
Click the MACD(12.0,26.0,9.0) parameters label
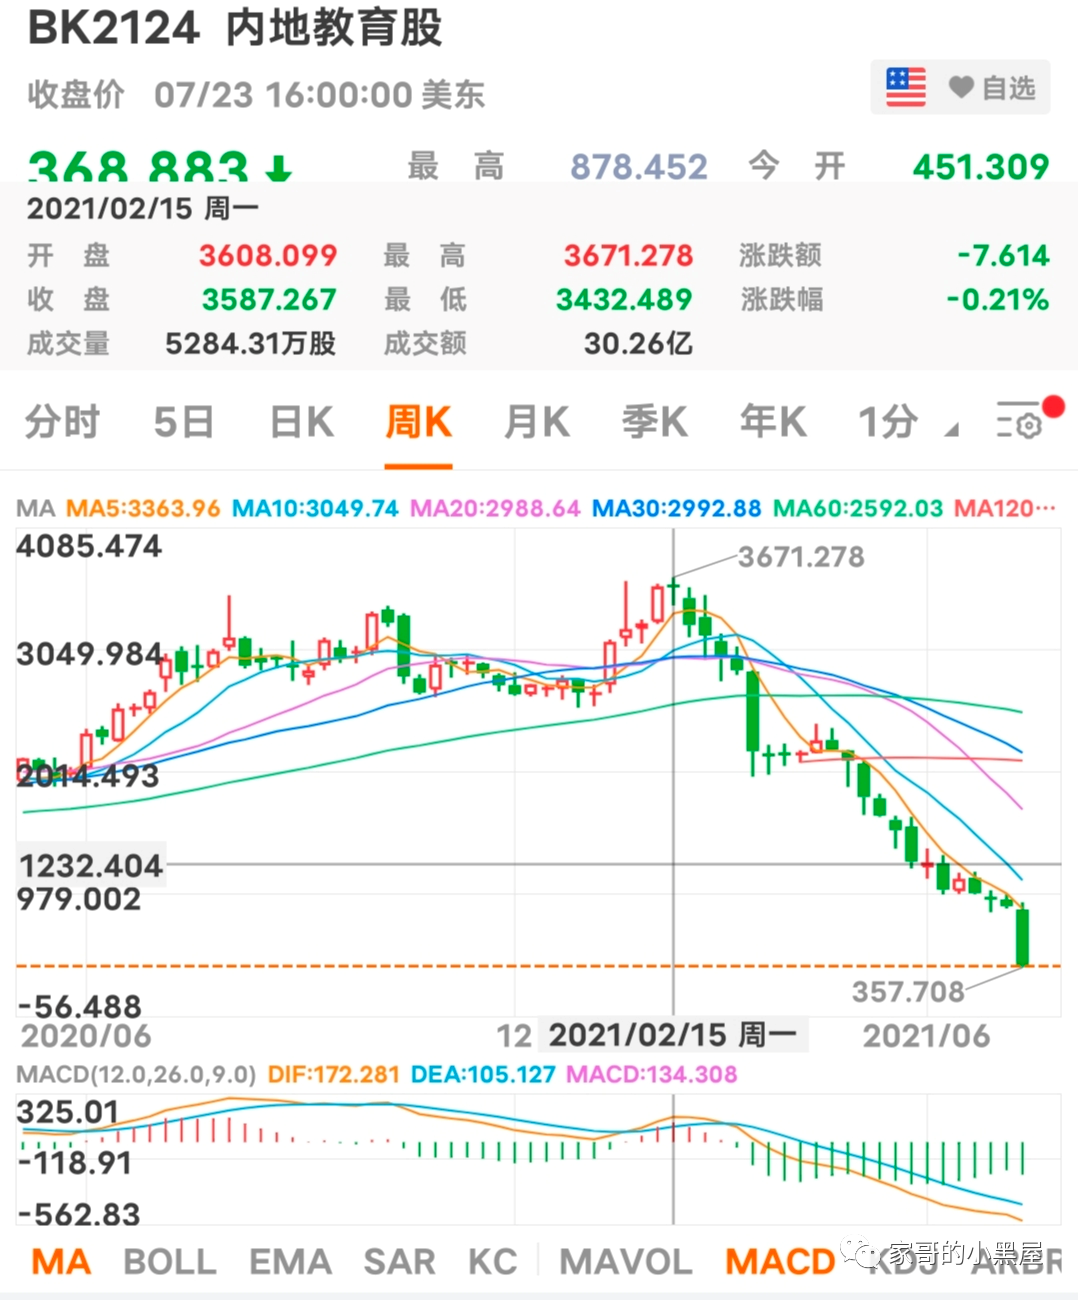coord(136,1075)
